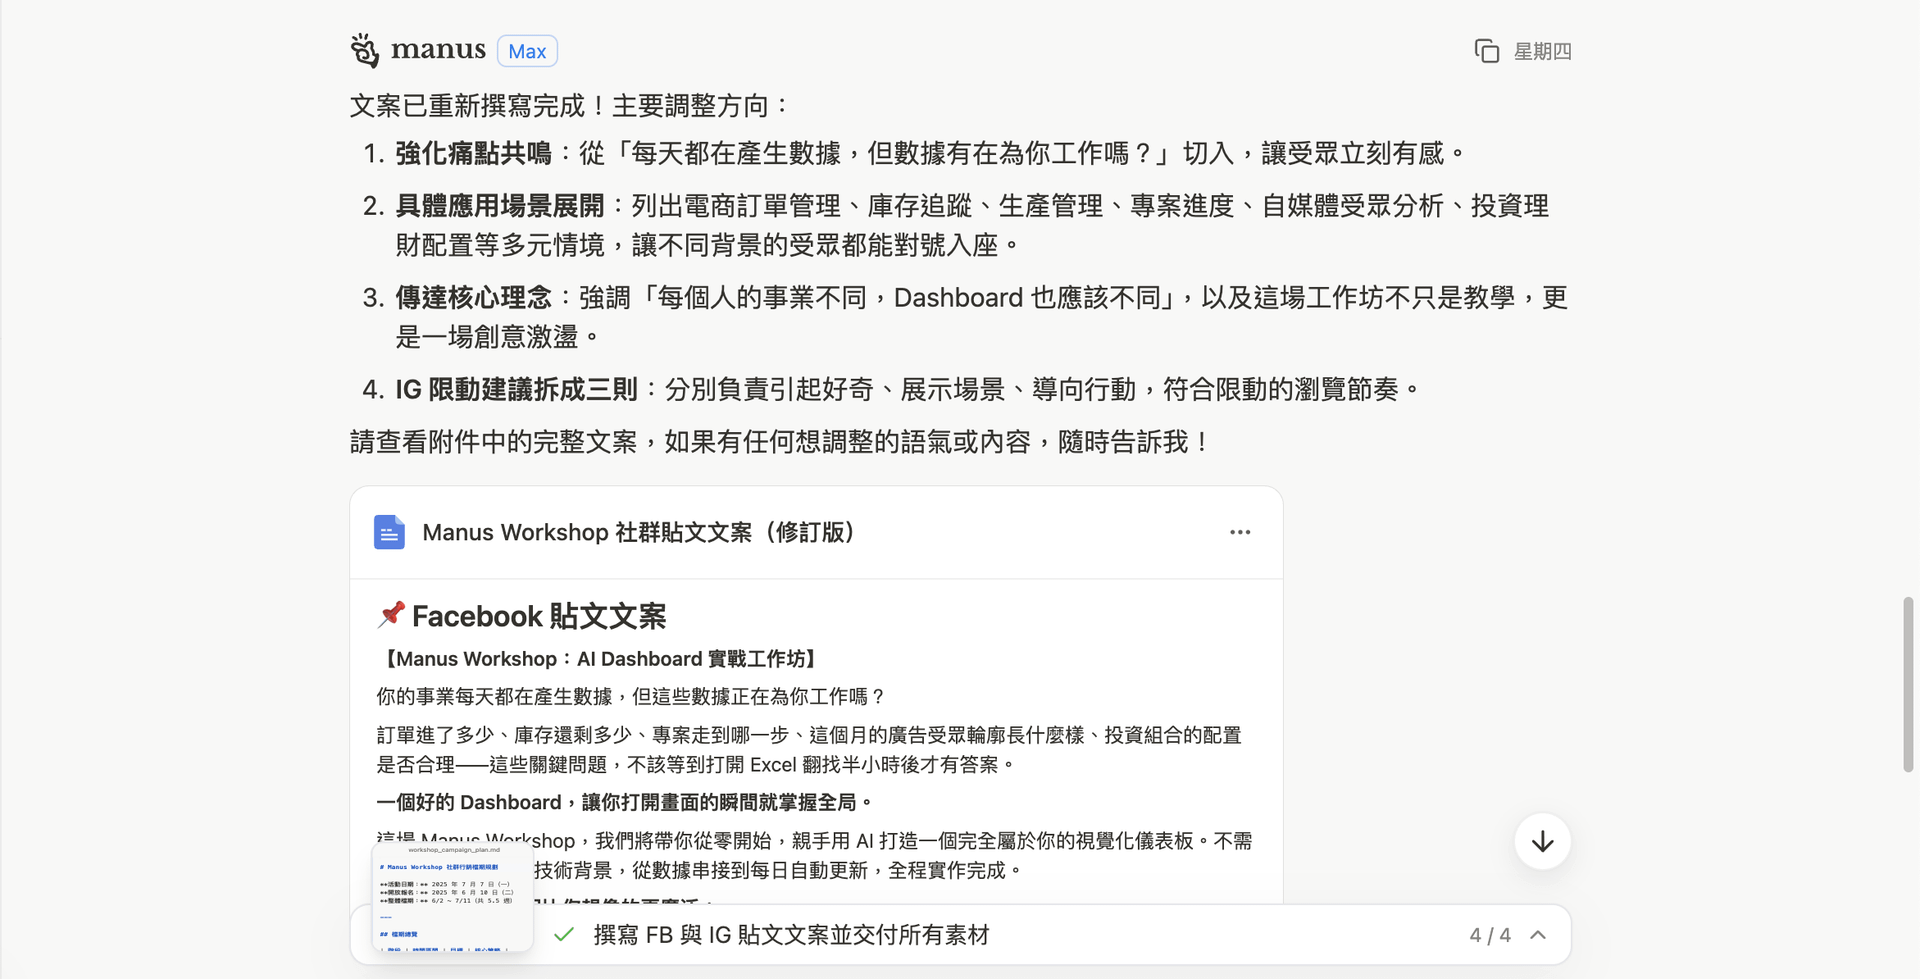Click the 強化痛點共鳴 list item heading
This screenshot has height=979, width=1920.
point(473,153)
